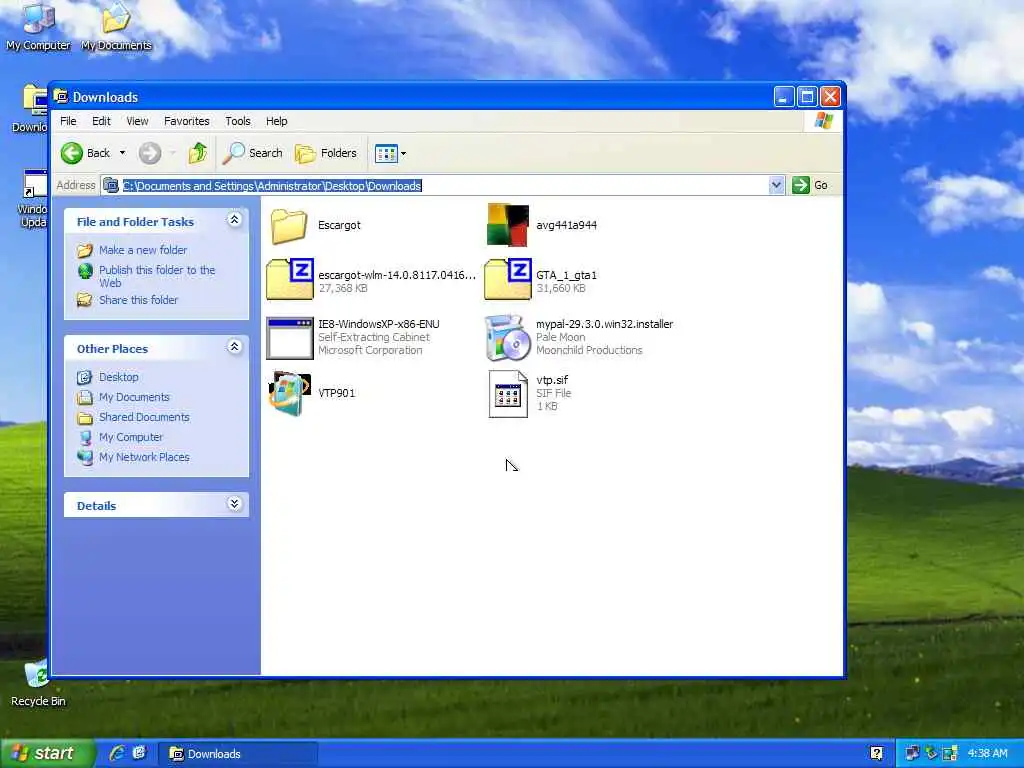
Task: Open the File menu
Action: 68,121
